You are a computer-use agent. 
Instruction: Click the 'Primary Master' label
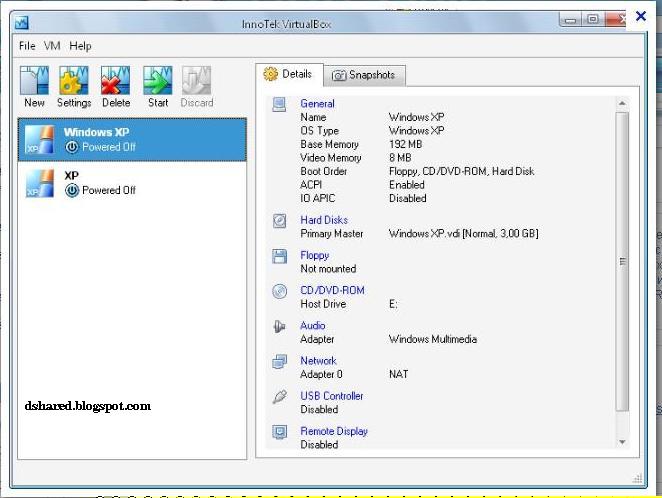(332, 234)
